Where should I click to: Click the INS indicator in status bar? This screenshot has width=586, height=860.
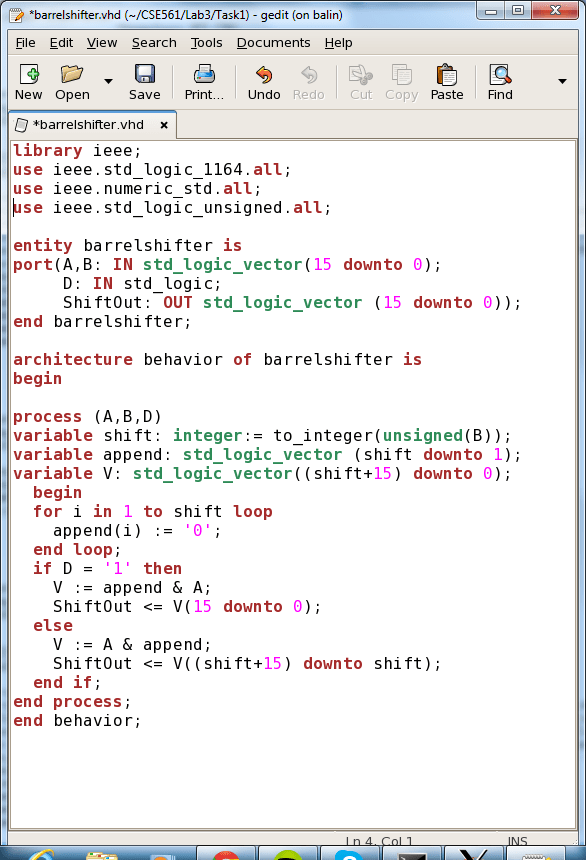[517, 841]
